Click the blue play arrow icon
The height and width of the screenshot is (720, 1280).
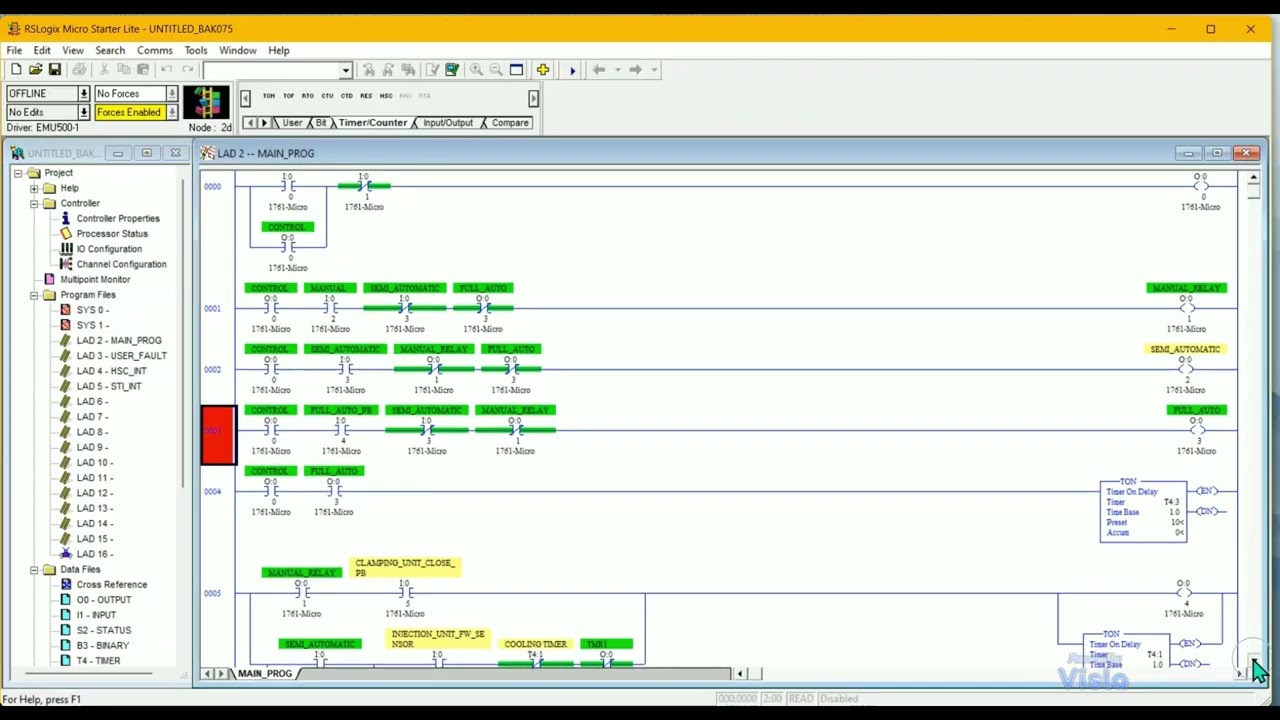(x=572, y=70)
